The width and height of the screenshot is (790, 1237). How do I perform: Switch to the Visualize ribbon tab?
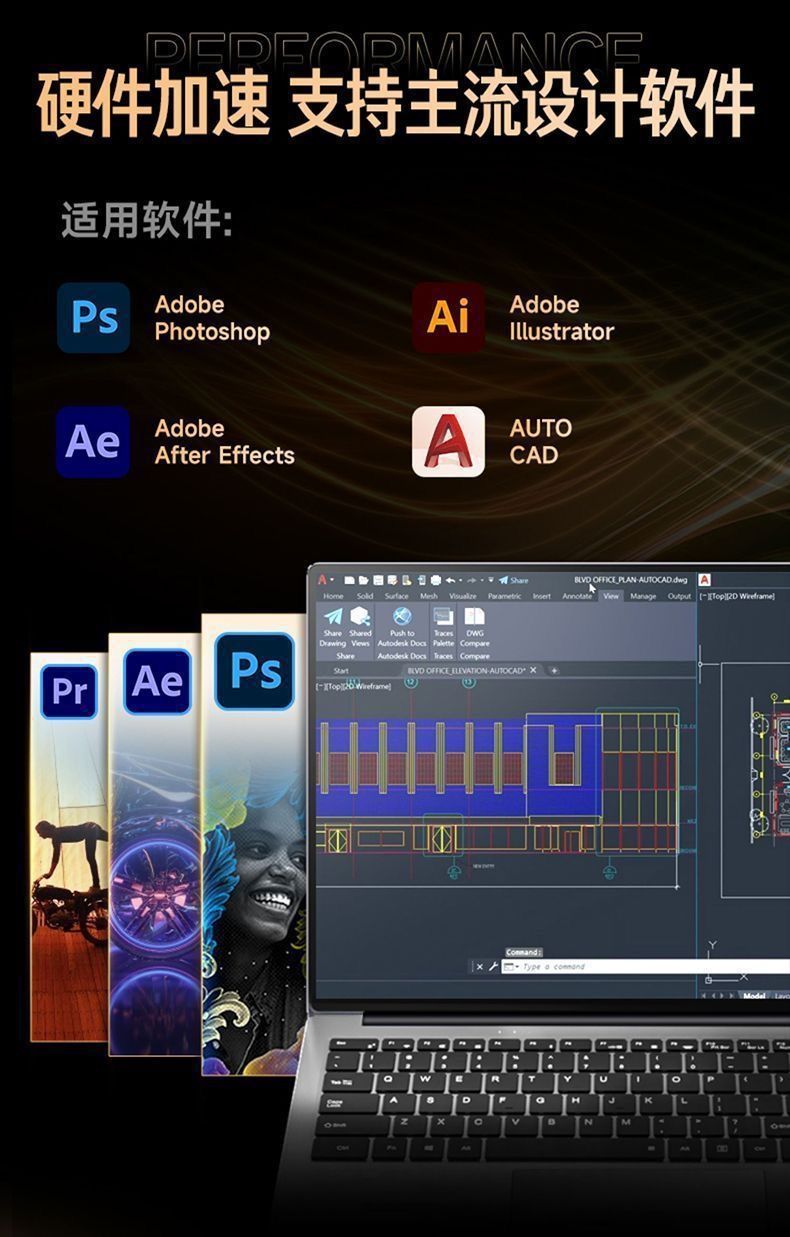pos(463,596)
